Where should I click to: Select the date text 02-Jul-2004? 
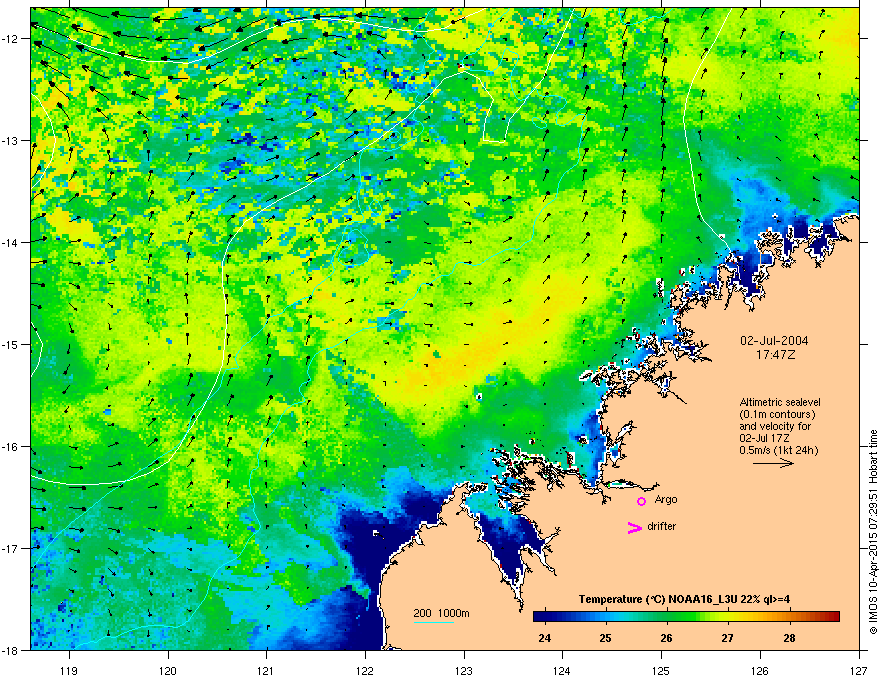(x=774, y=341)
